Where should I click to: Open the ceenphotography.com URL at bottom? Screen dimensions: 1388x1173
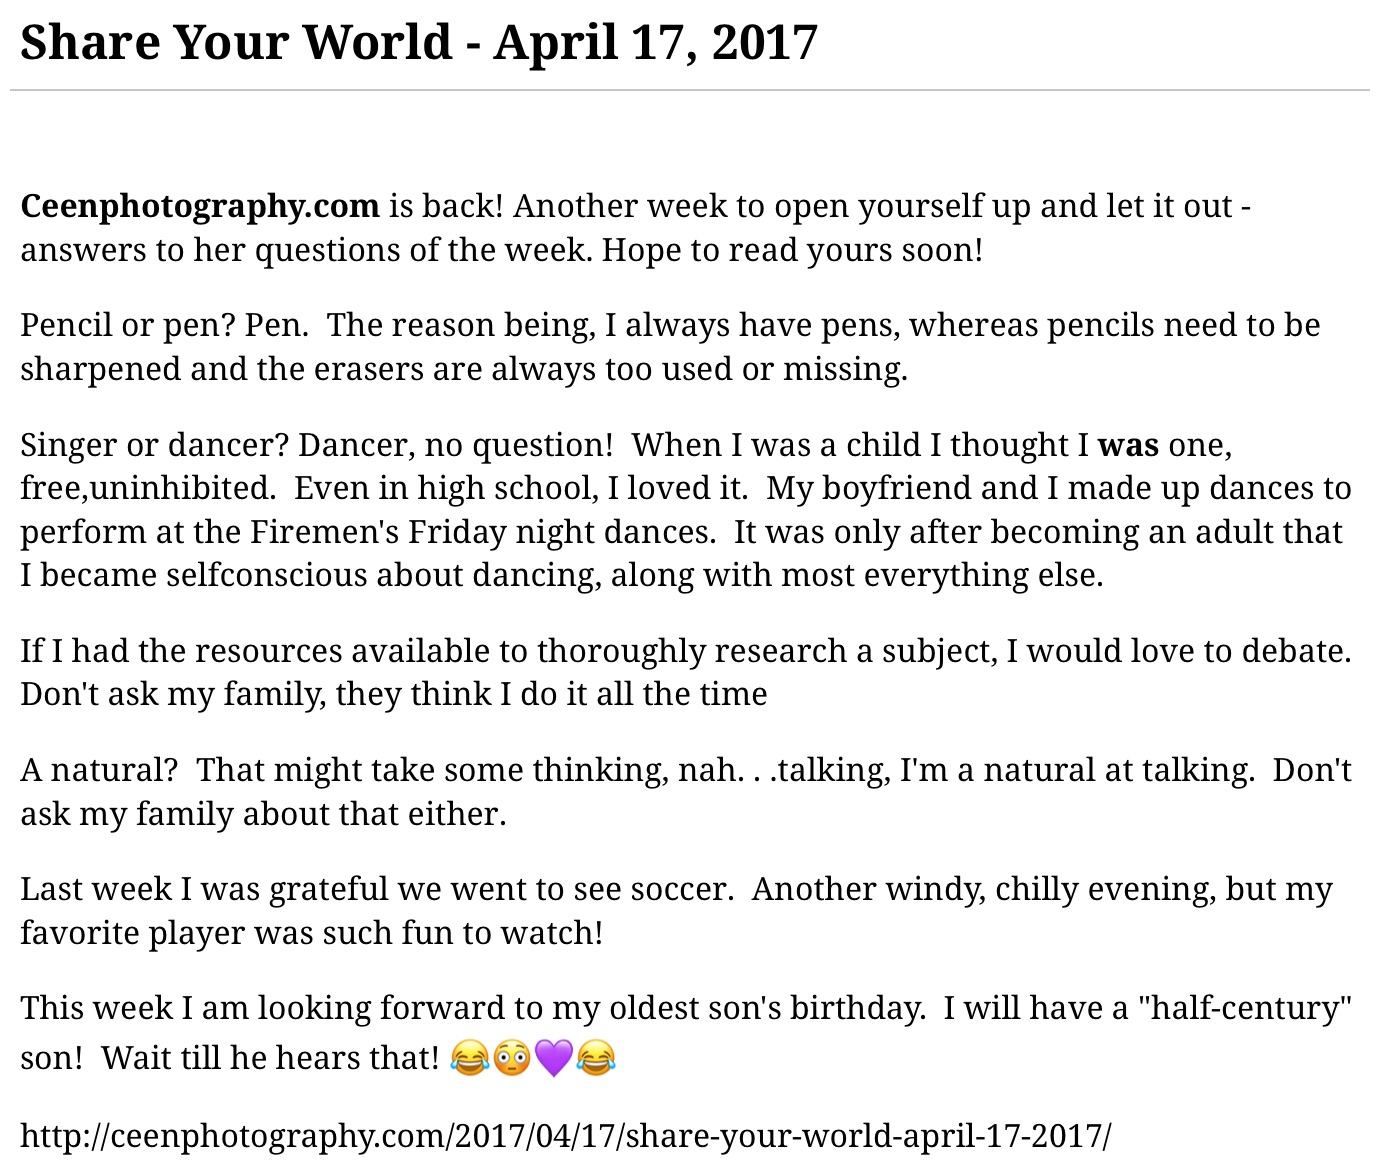pyautogui.click(x=565, y=1135)
